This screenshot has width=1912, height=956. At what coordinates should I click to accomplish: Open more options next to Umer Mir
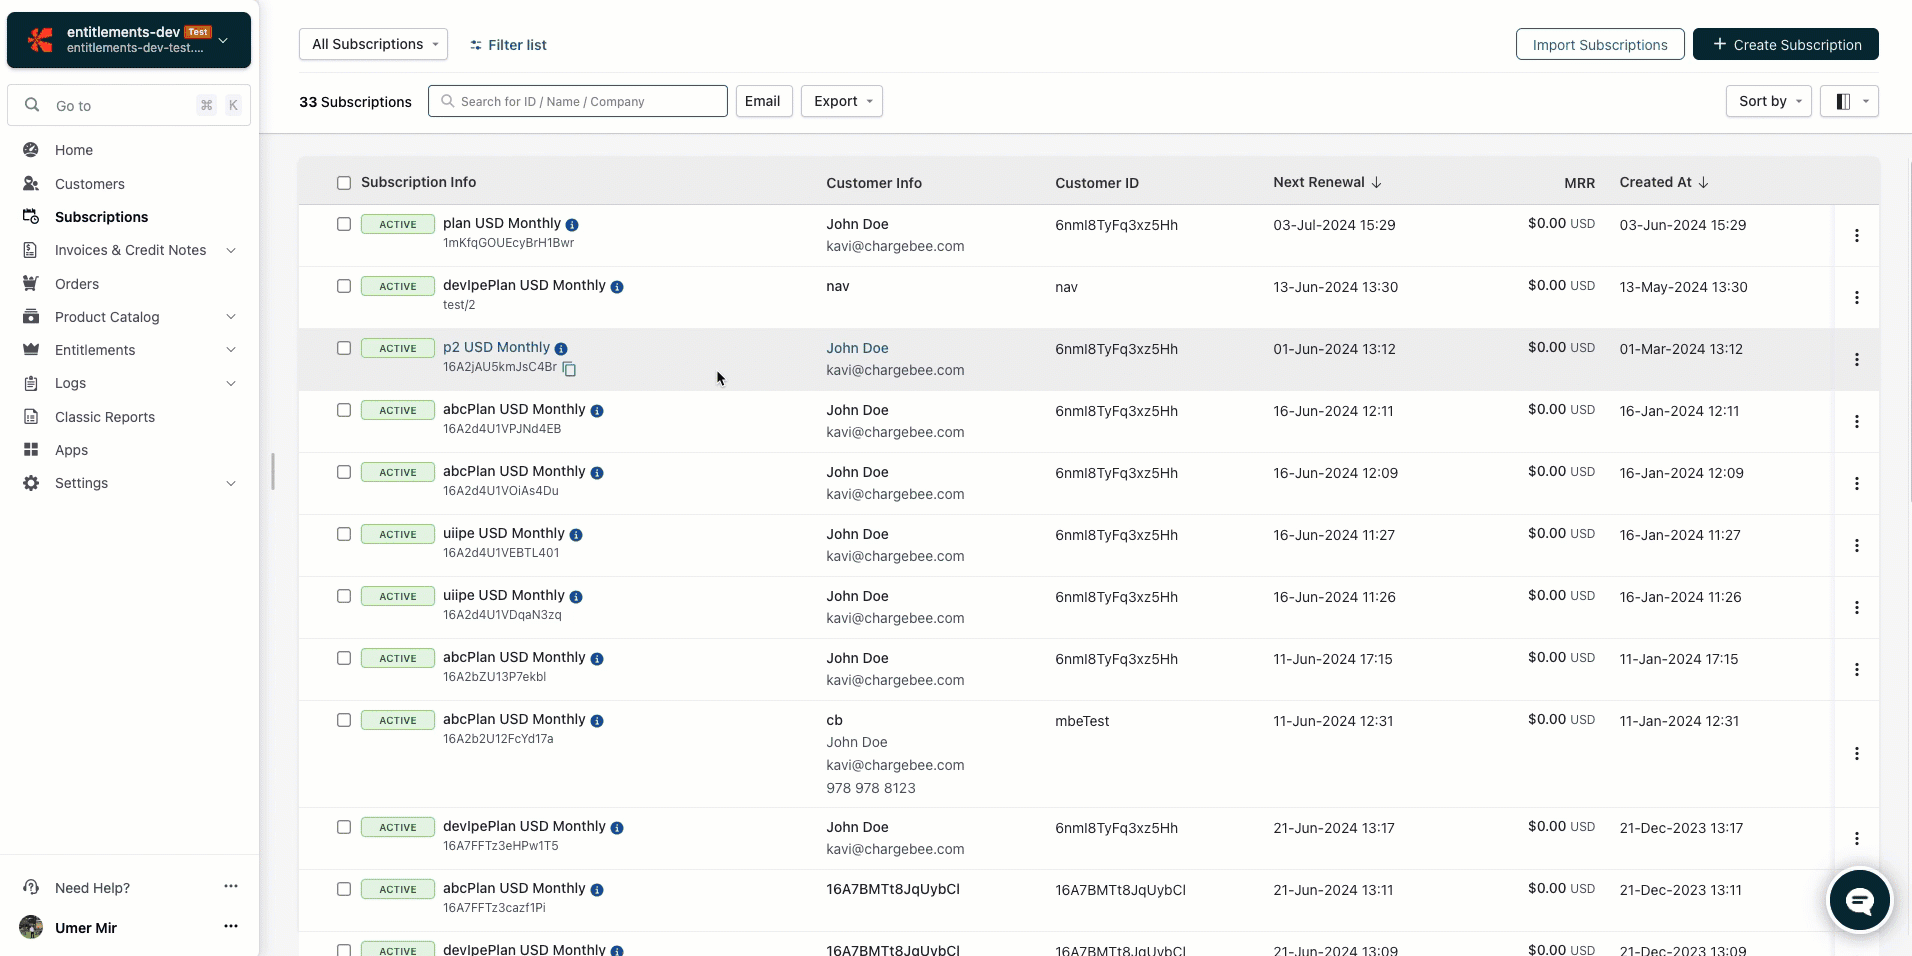click(x=231, y=927)
